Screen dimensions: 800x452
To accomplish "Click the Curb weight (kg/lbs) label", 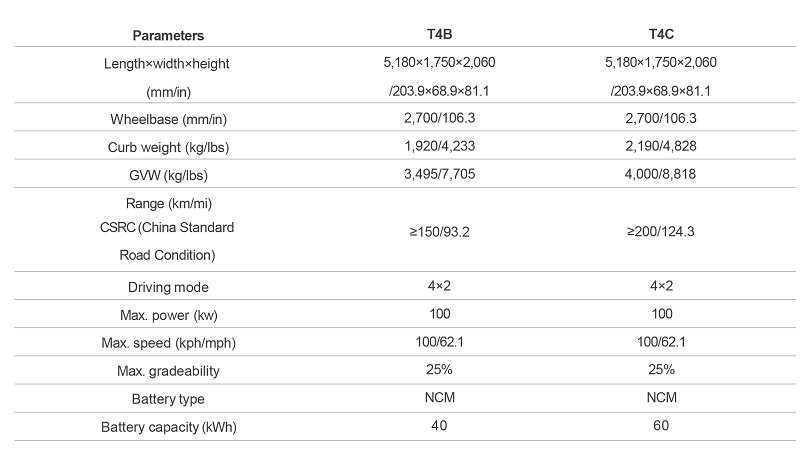I will click(167, 147).
